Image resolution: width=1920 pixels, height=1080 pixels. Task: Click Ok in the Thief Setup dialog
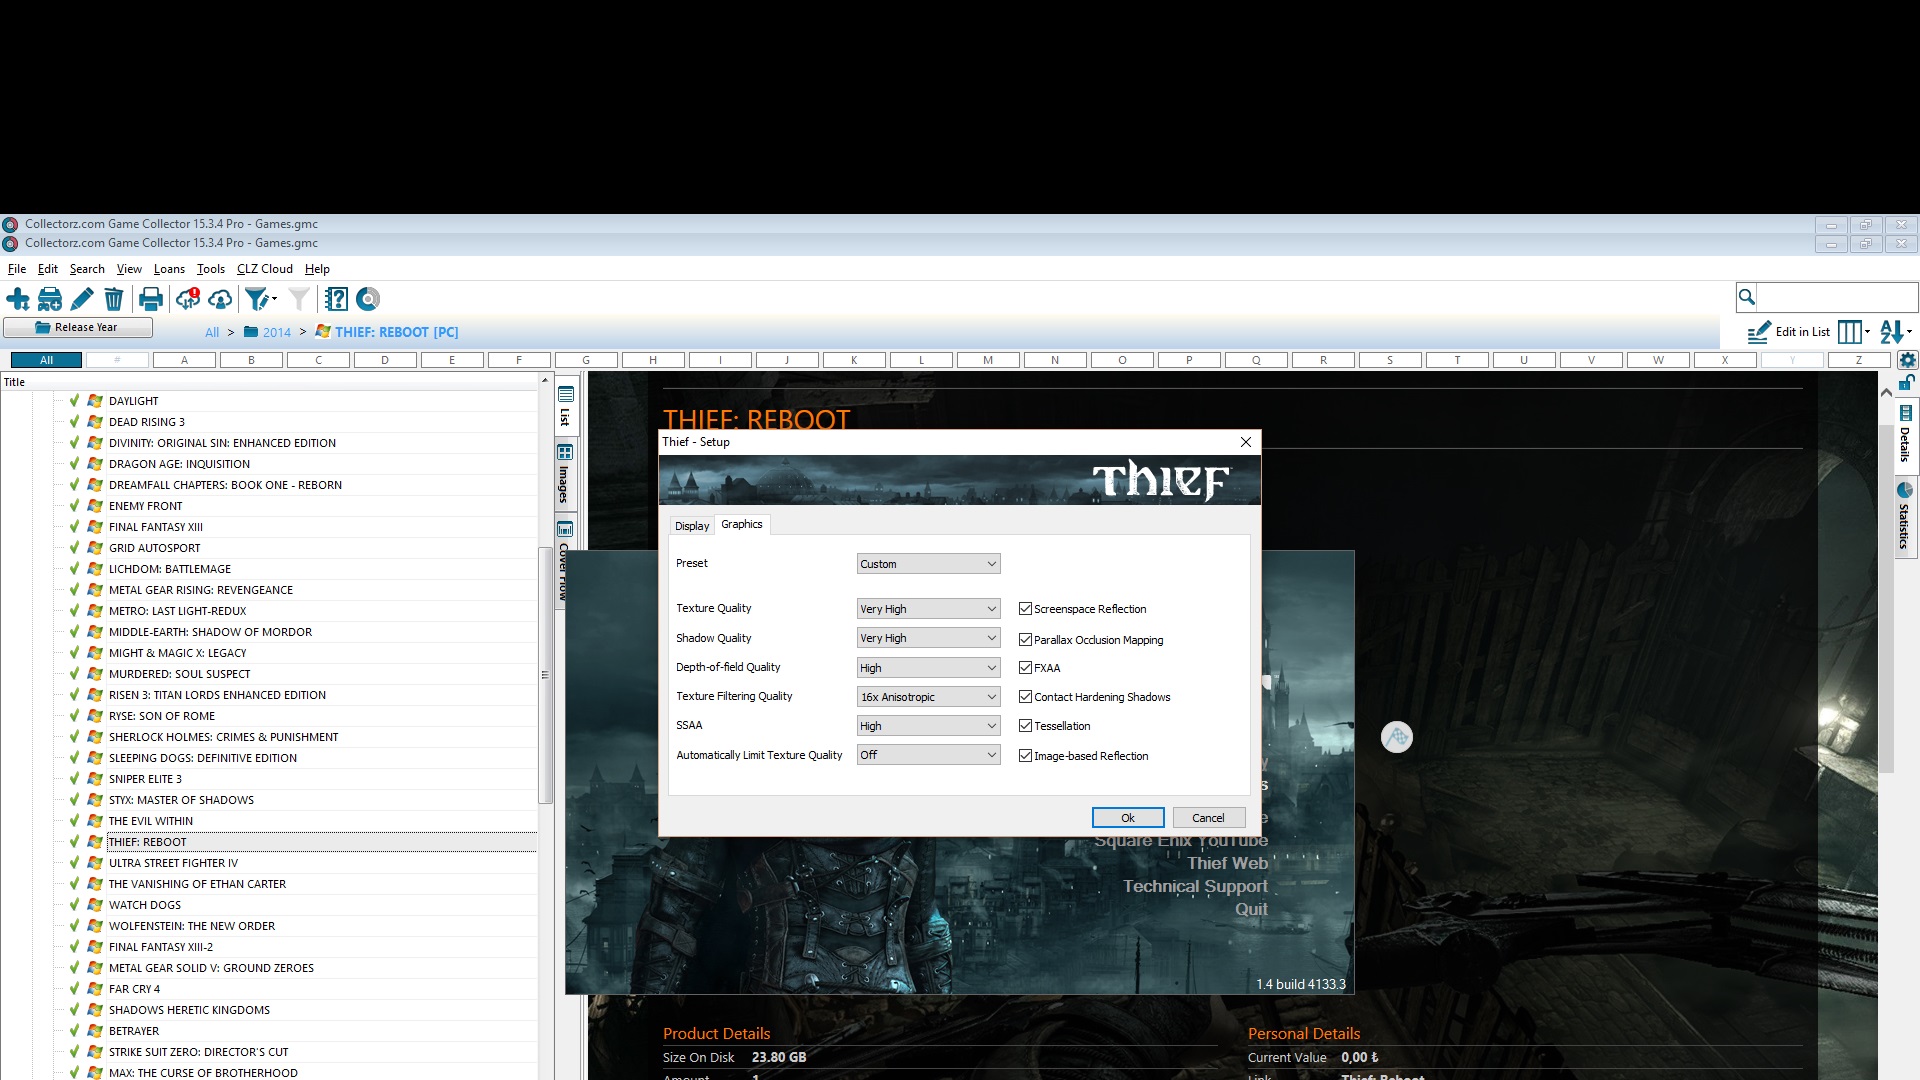click(1128, 818)
